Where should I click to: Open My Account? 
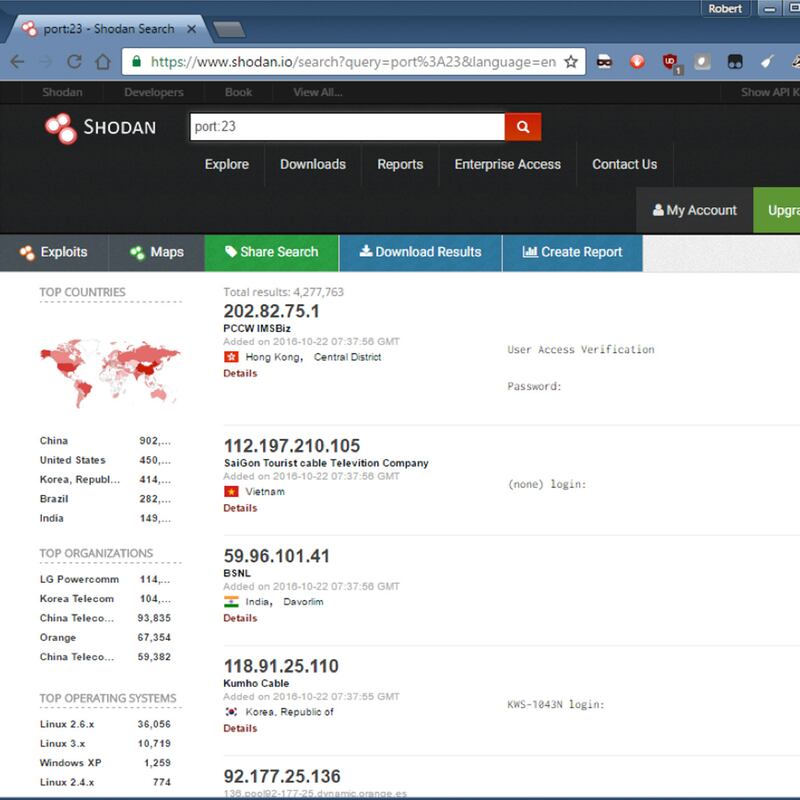pos(694,210)
